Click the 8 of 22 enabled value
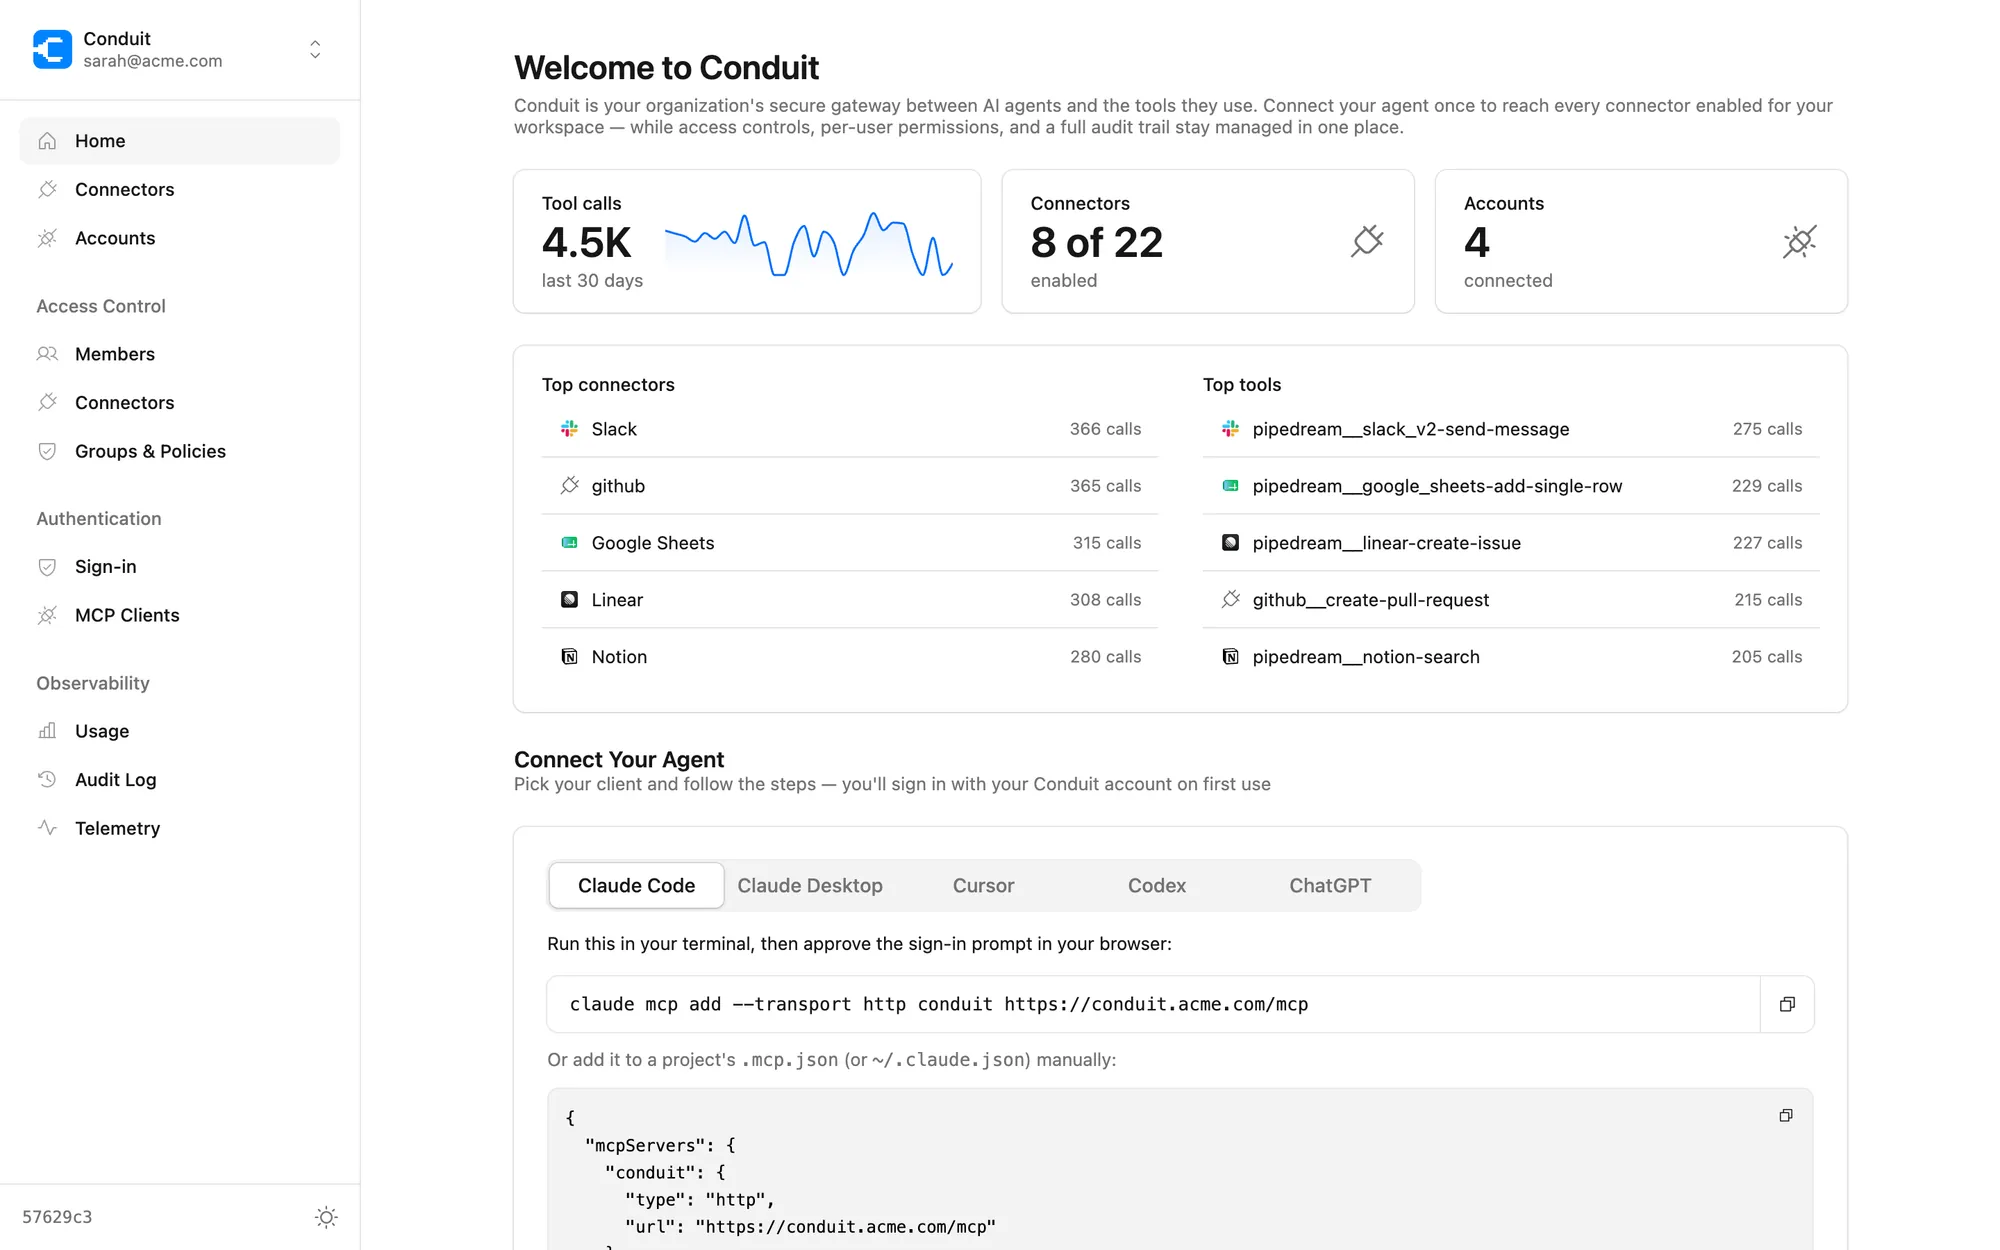The image size is (2000, 1250). click(x=1097, y=242)
